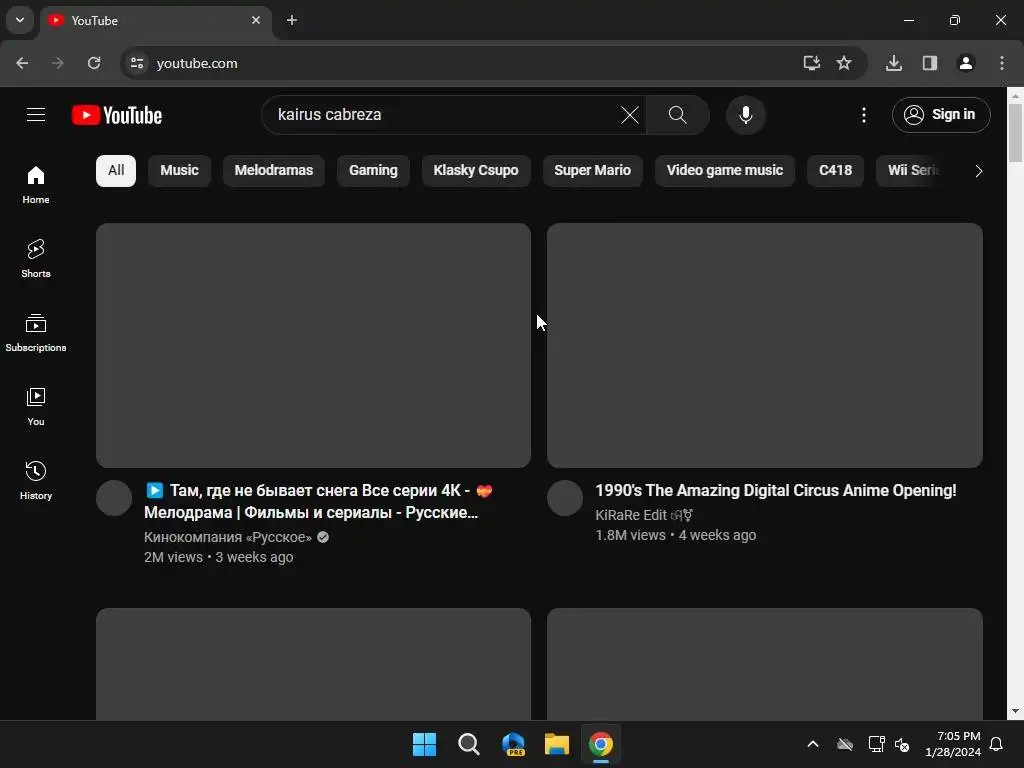Open the melodrama video thumbnail
The height and width of the screenshot is (768, 1024).
[313, 345]
